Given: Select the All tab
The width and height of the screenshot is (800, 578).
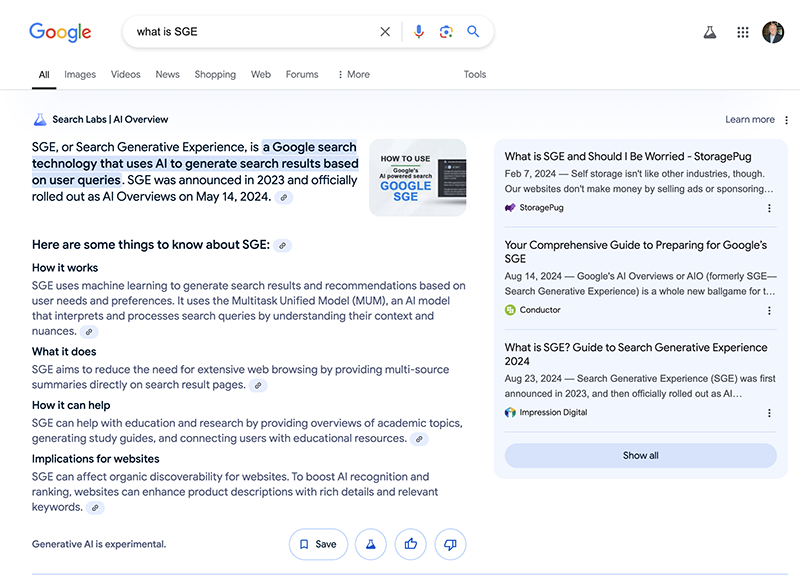Looking at the screenshot, I should coord(44,74).
